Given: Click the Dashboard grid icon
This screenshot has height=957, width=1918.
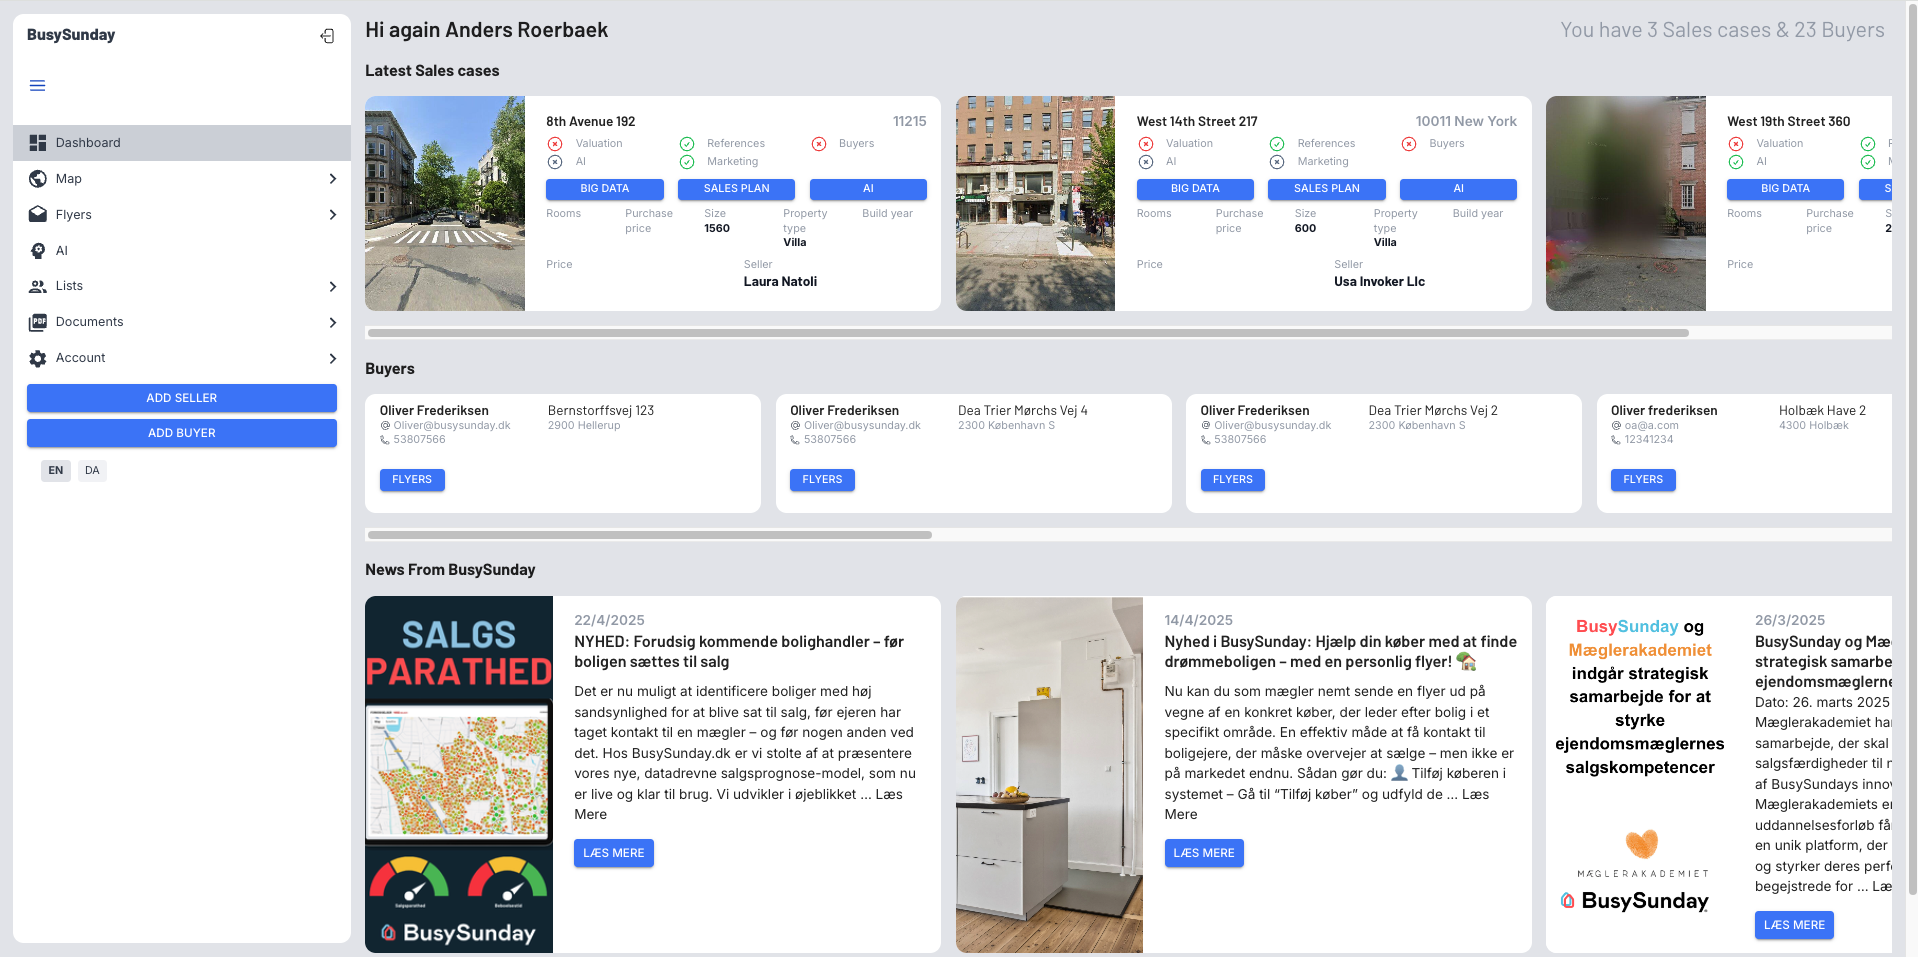Looking at the screenshot, I should tap(38, 143).
